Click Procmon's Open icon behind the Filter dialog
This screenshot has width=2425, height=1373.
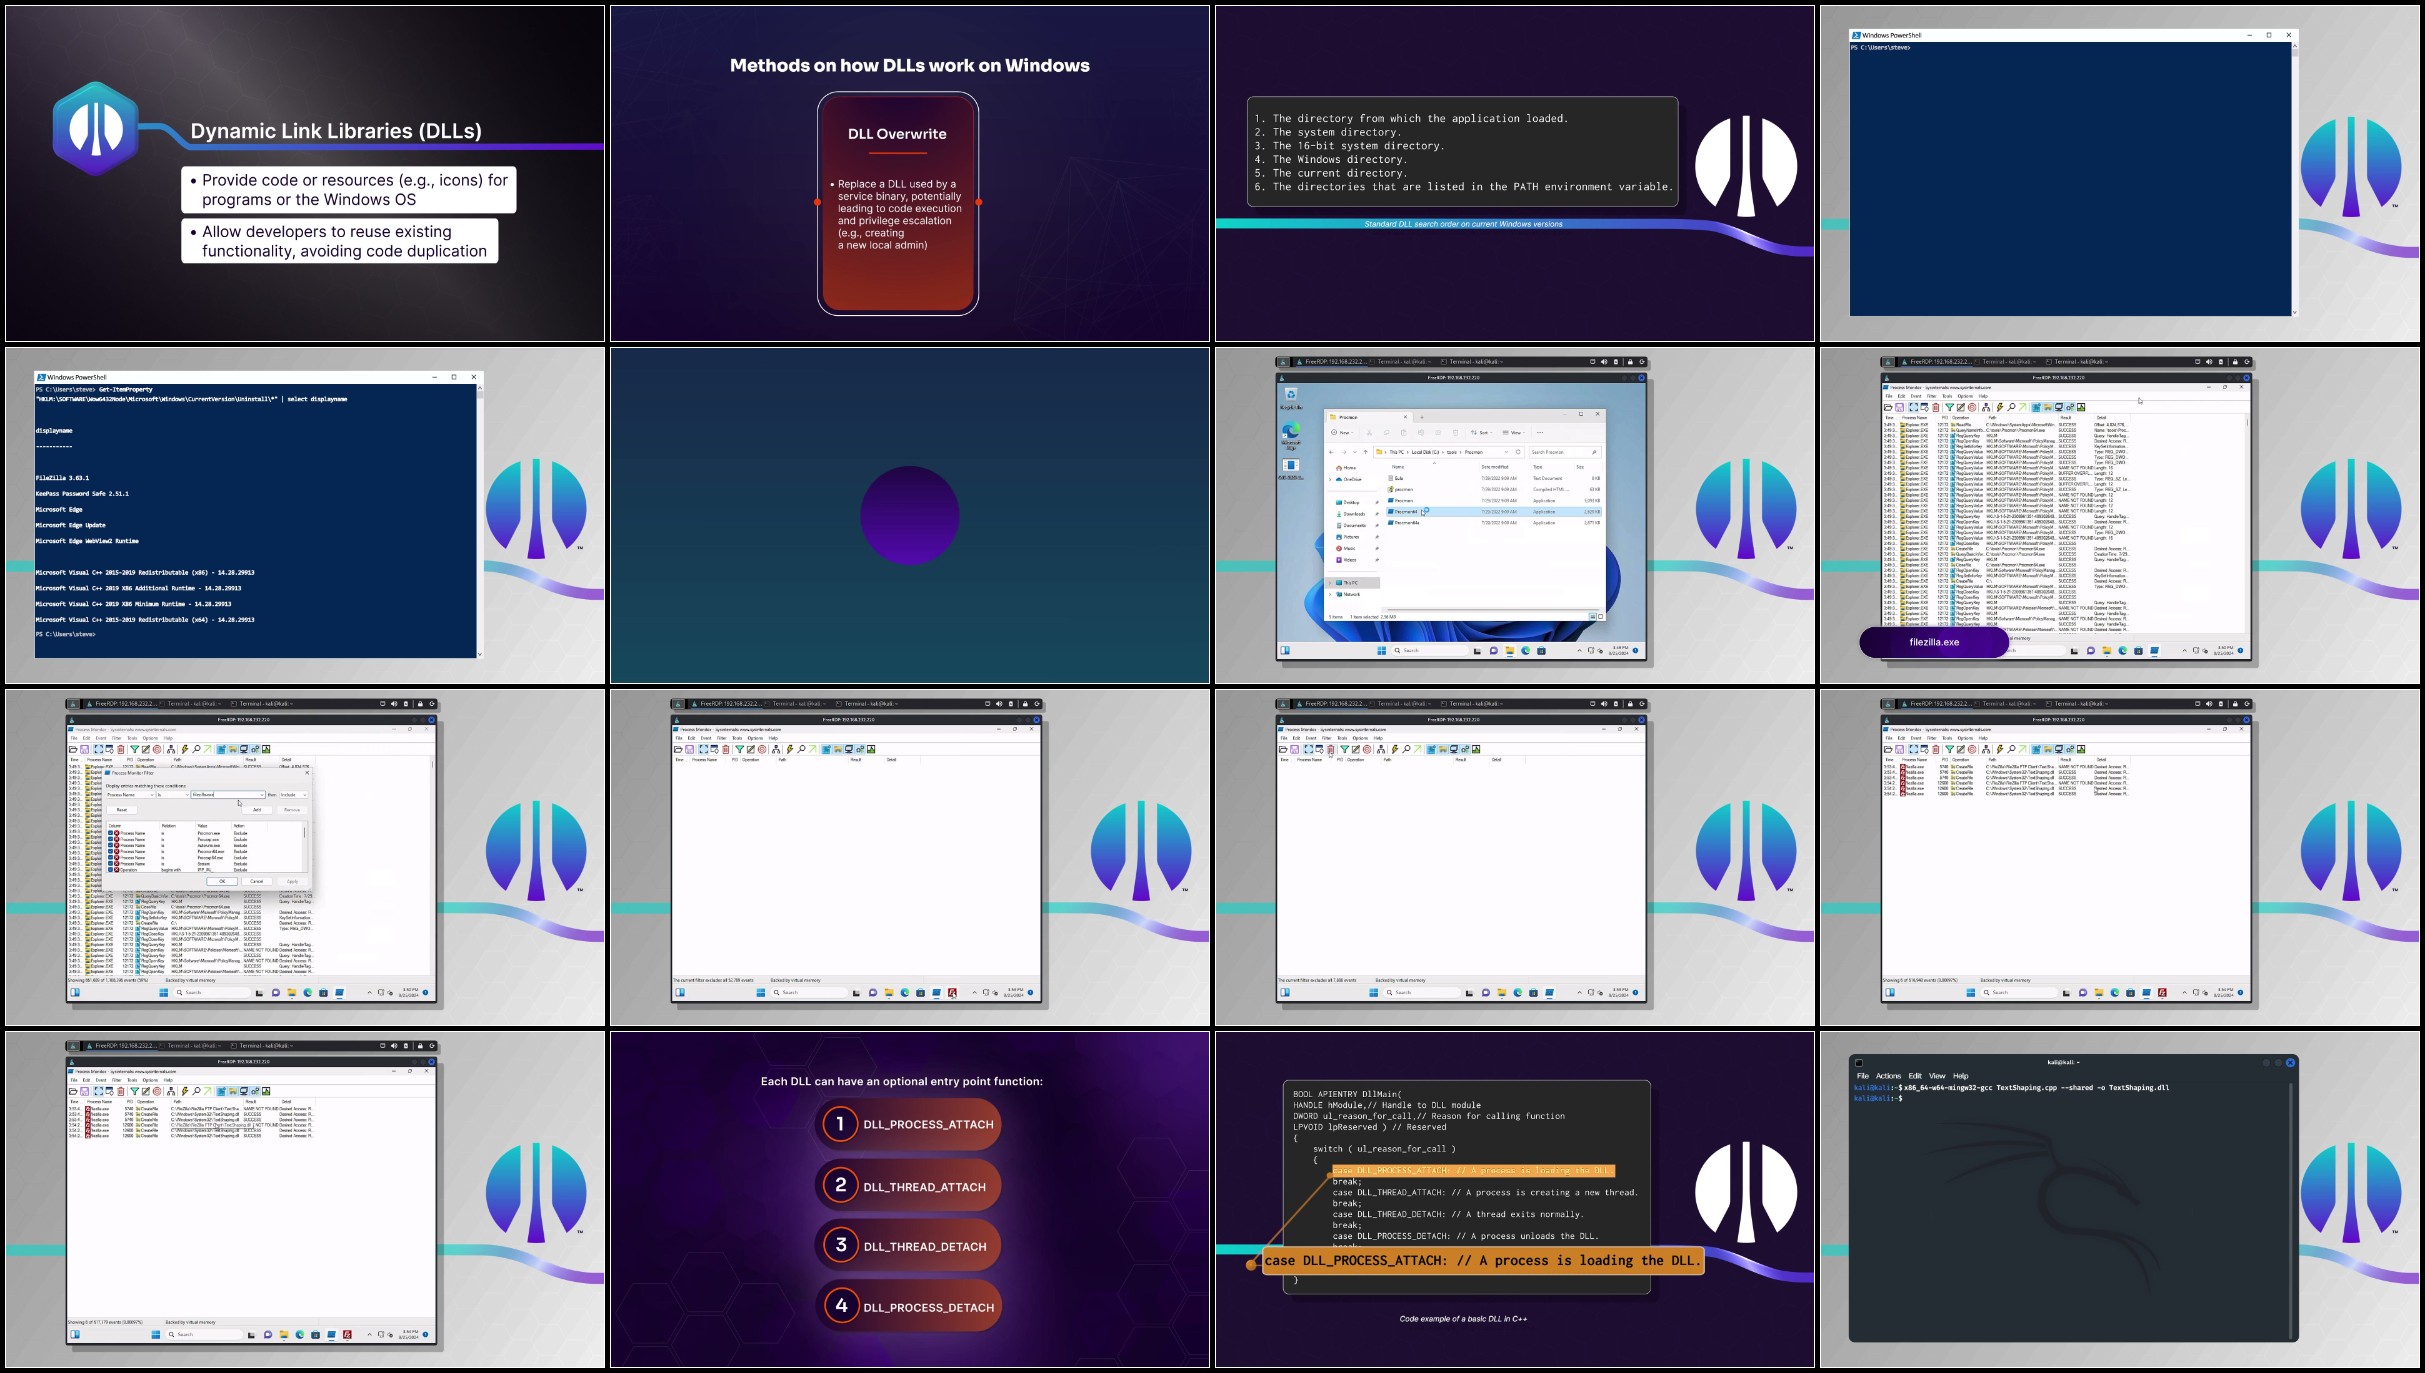tap(73, 749)
